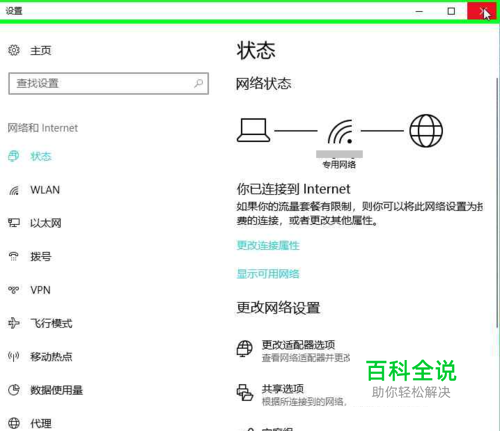Focus the 查找设置 search field
This screenshot has width=500, height=431.
click(x=109, y=83)
